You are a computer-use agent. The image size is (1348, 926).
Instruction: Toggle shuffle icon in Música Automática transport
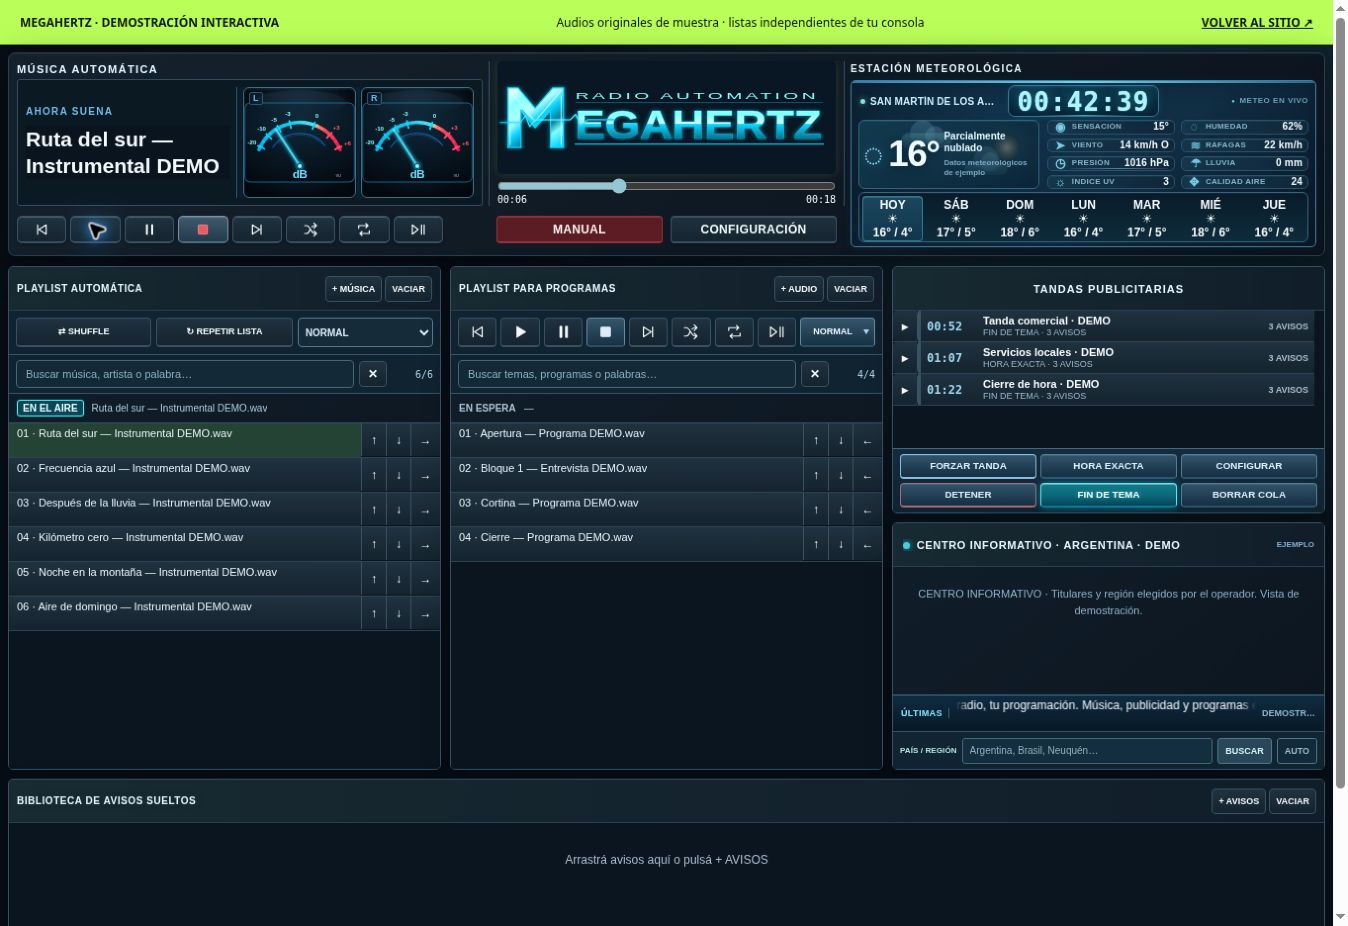311,230
